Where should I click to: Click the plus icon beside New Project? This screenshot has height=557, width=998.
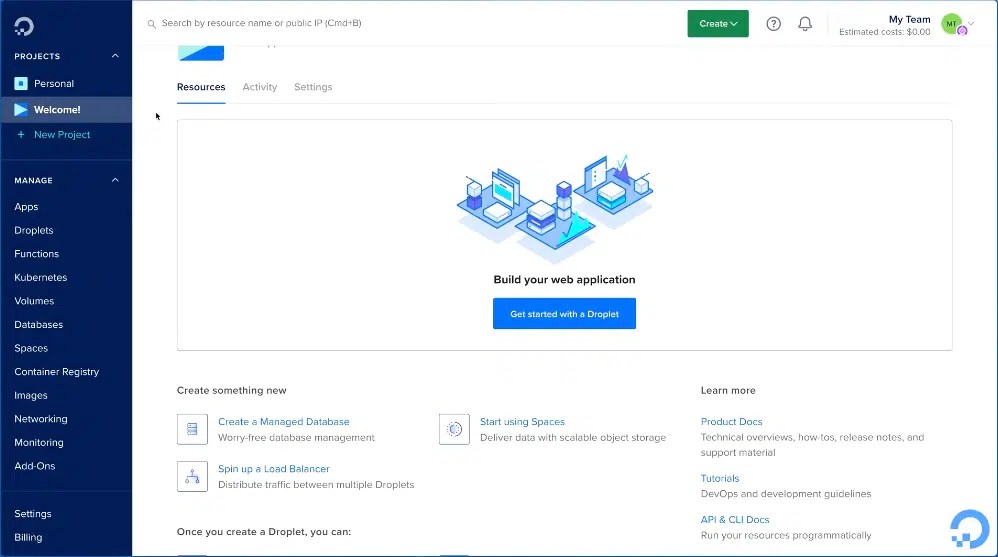[x=21, y=134]
